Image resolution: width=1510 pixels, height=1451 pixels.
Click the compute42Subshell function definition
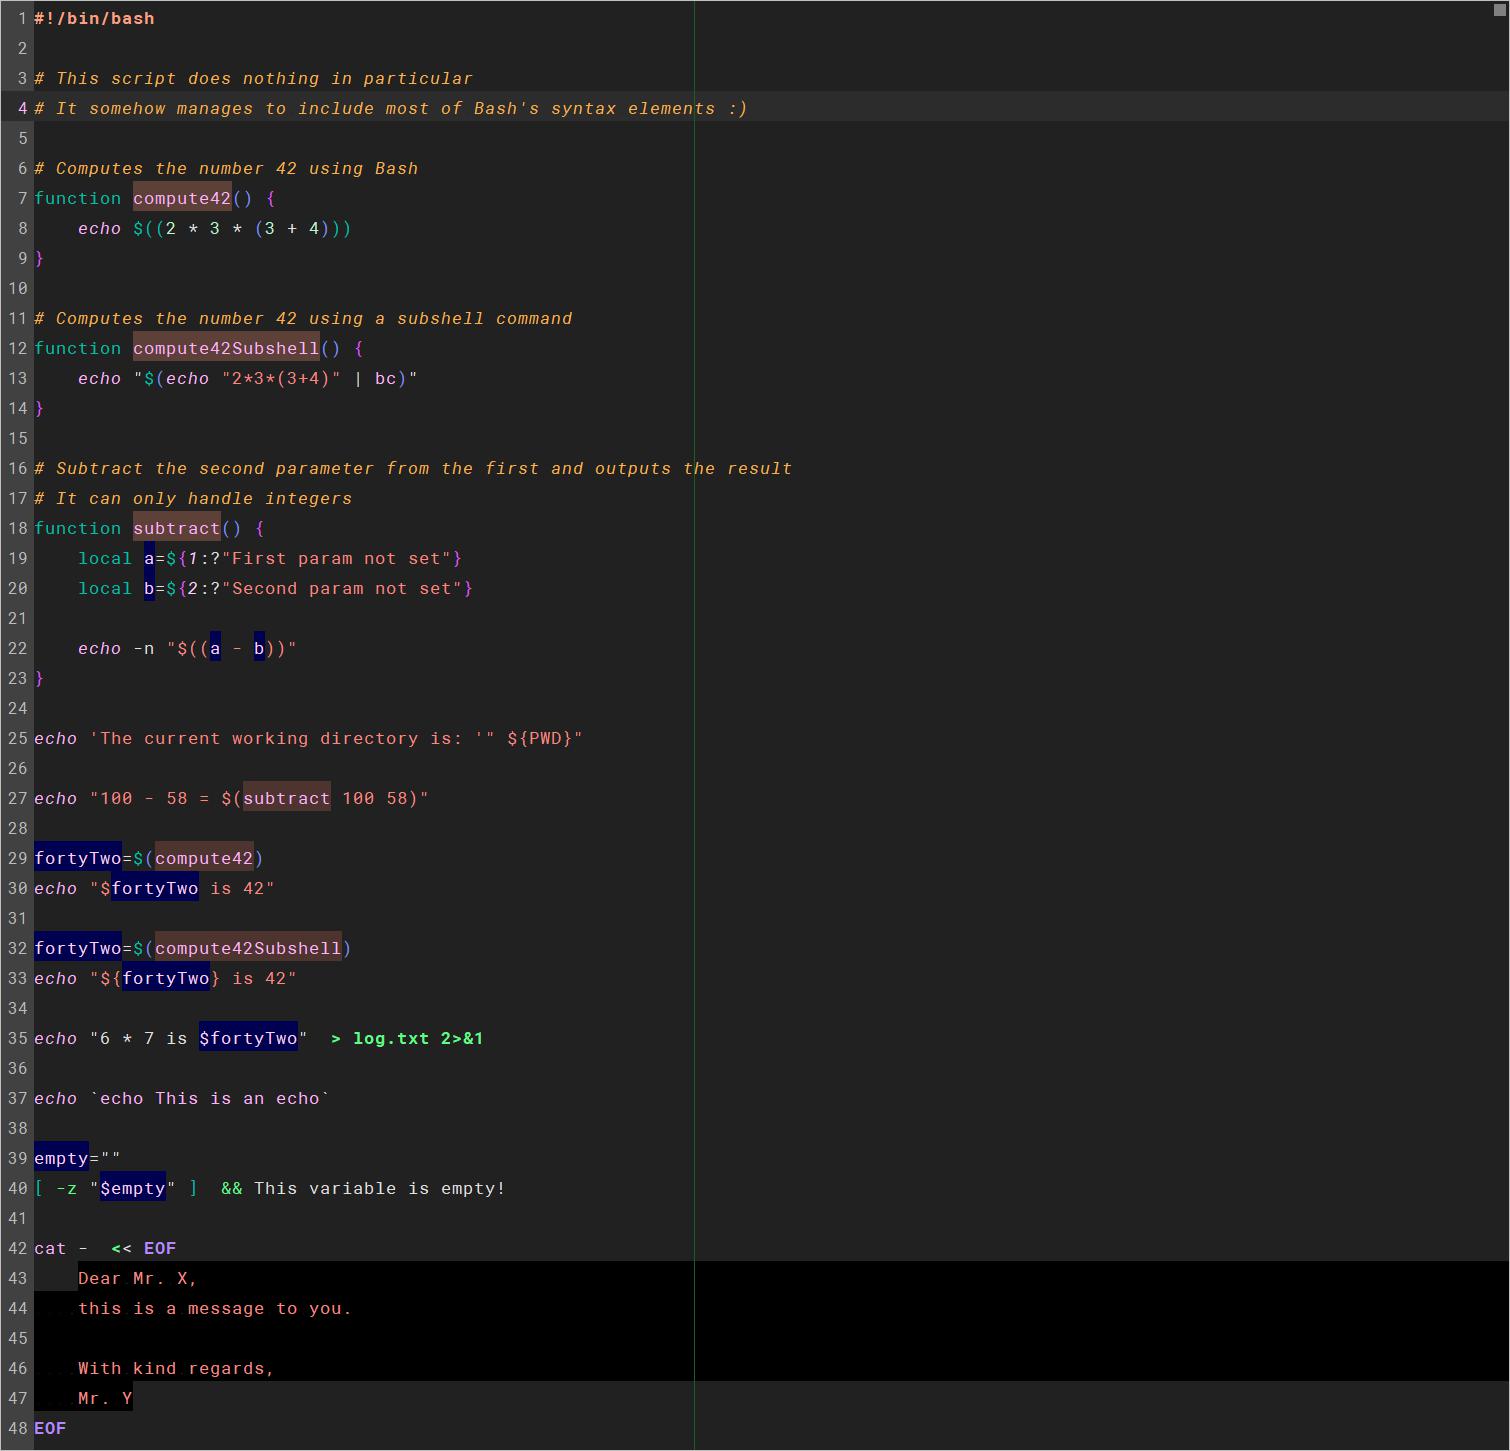[x=224, y=348]
